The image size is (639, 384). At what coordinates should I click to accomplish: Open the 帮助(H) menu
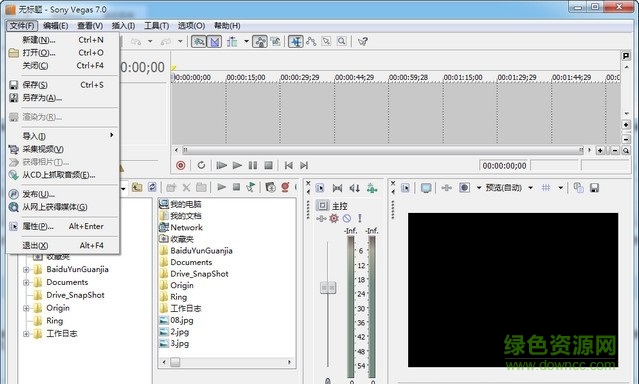pyautogui.click(x=227, y=26)
